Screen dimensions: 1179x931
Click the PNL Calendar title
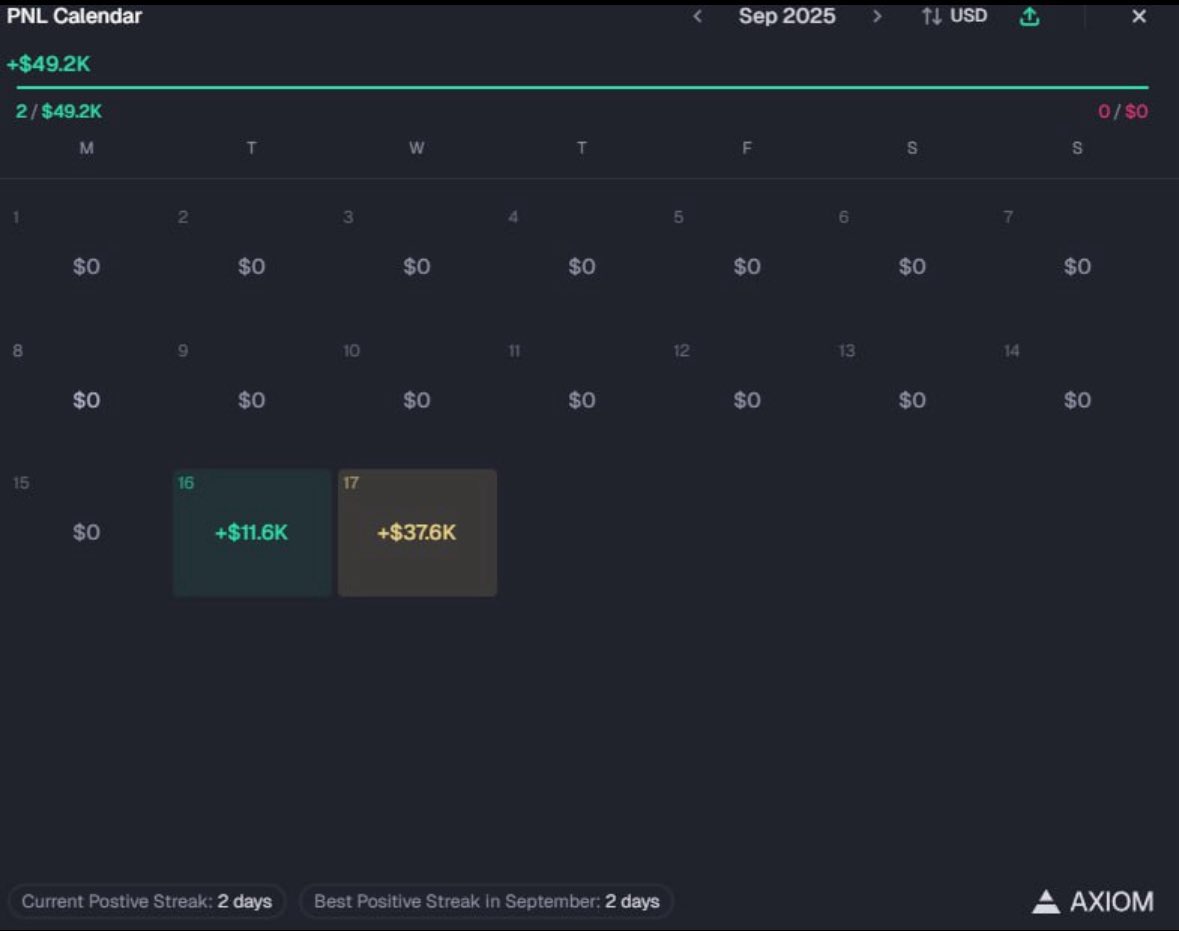pos(74,16)
